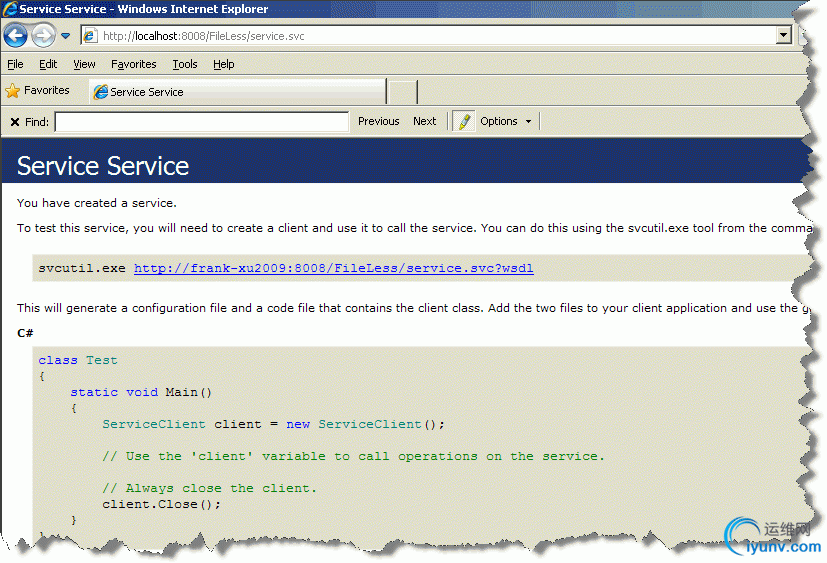Click Next in the Find bar

(x=425, y=121)
